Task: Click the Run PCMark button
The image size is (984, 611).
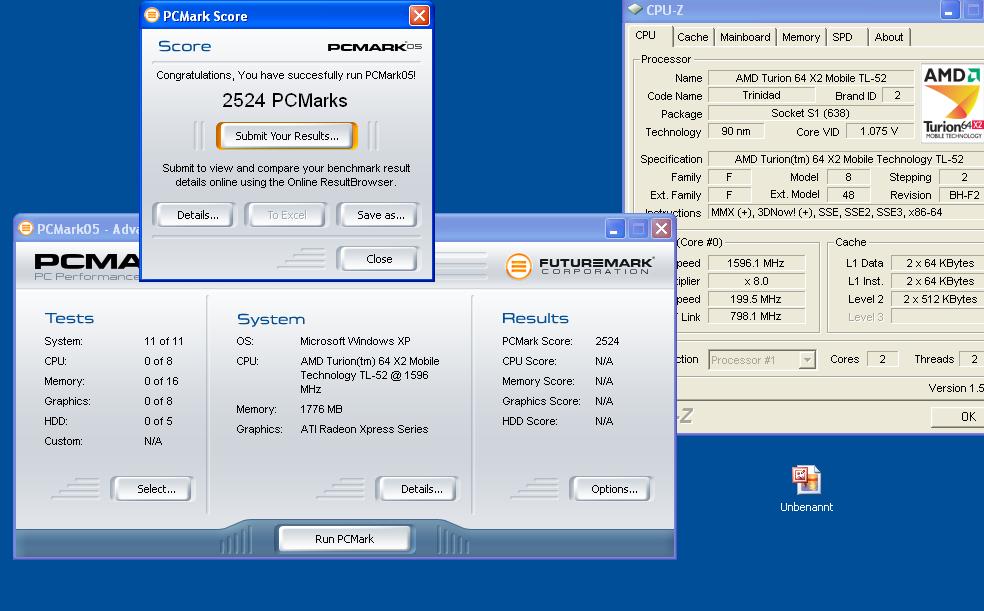Action: 345,539
